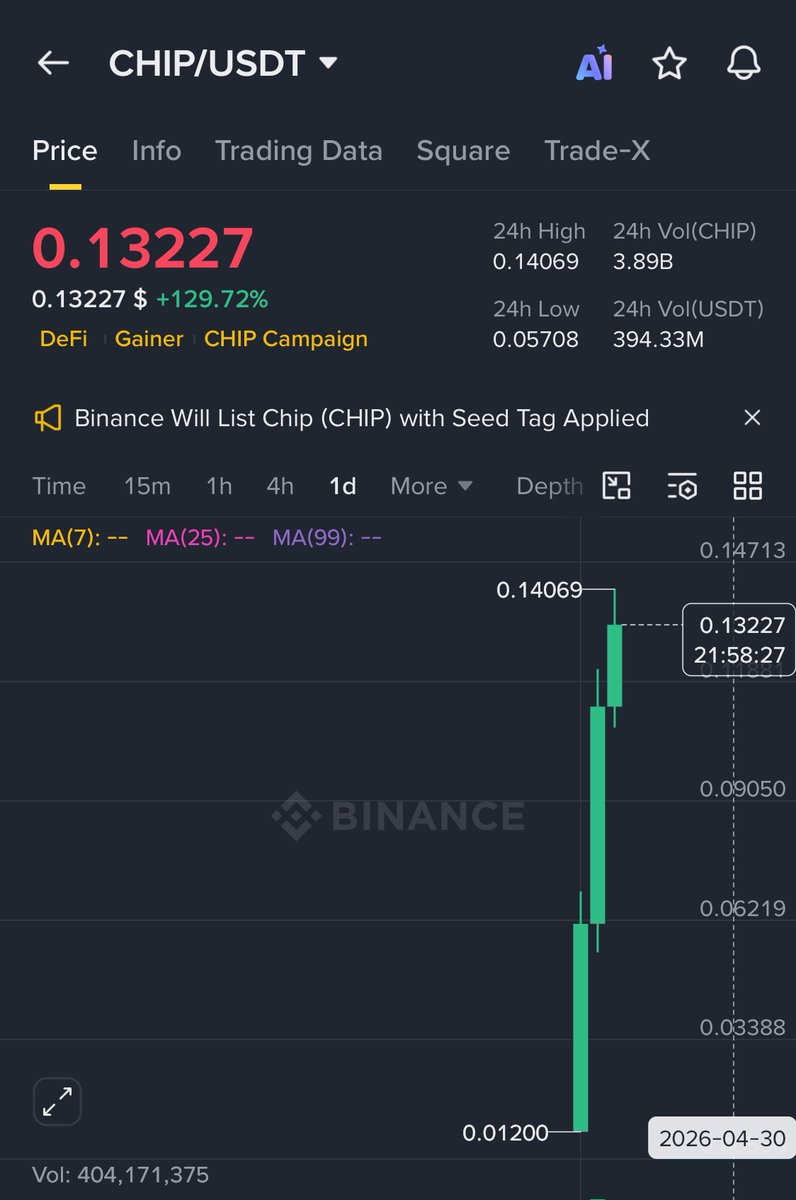Open the chart indicator settings icon
796x1200 pixels.
tap(682, 486)
